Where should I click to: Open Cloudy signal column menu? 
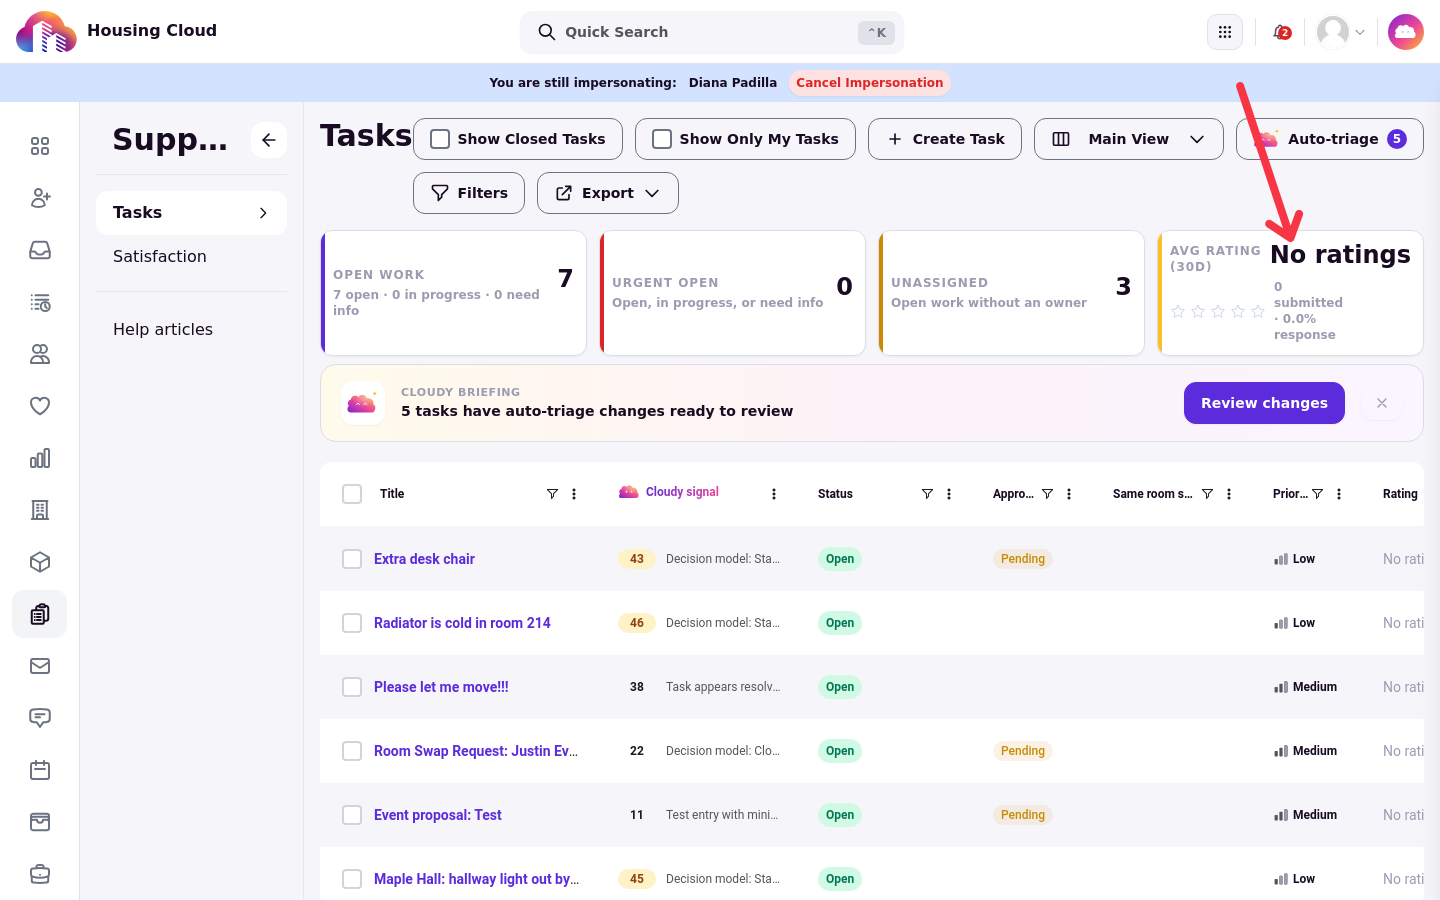[774, 494]
